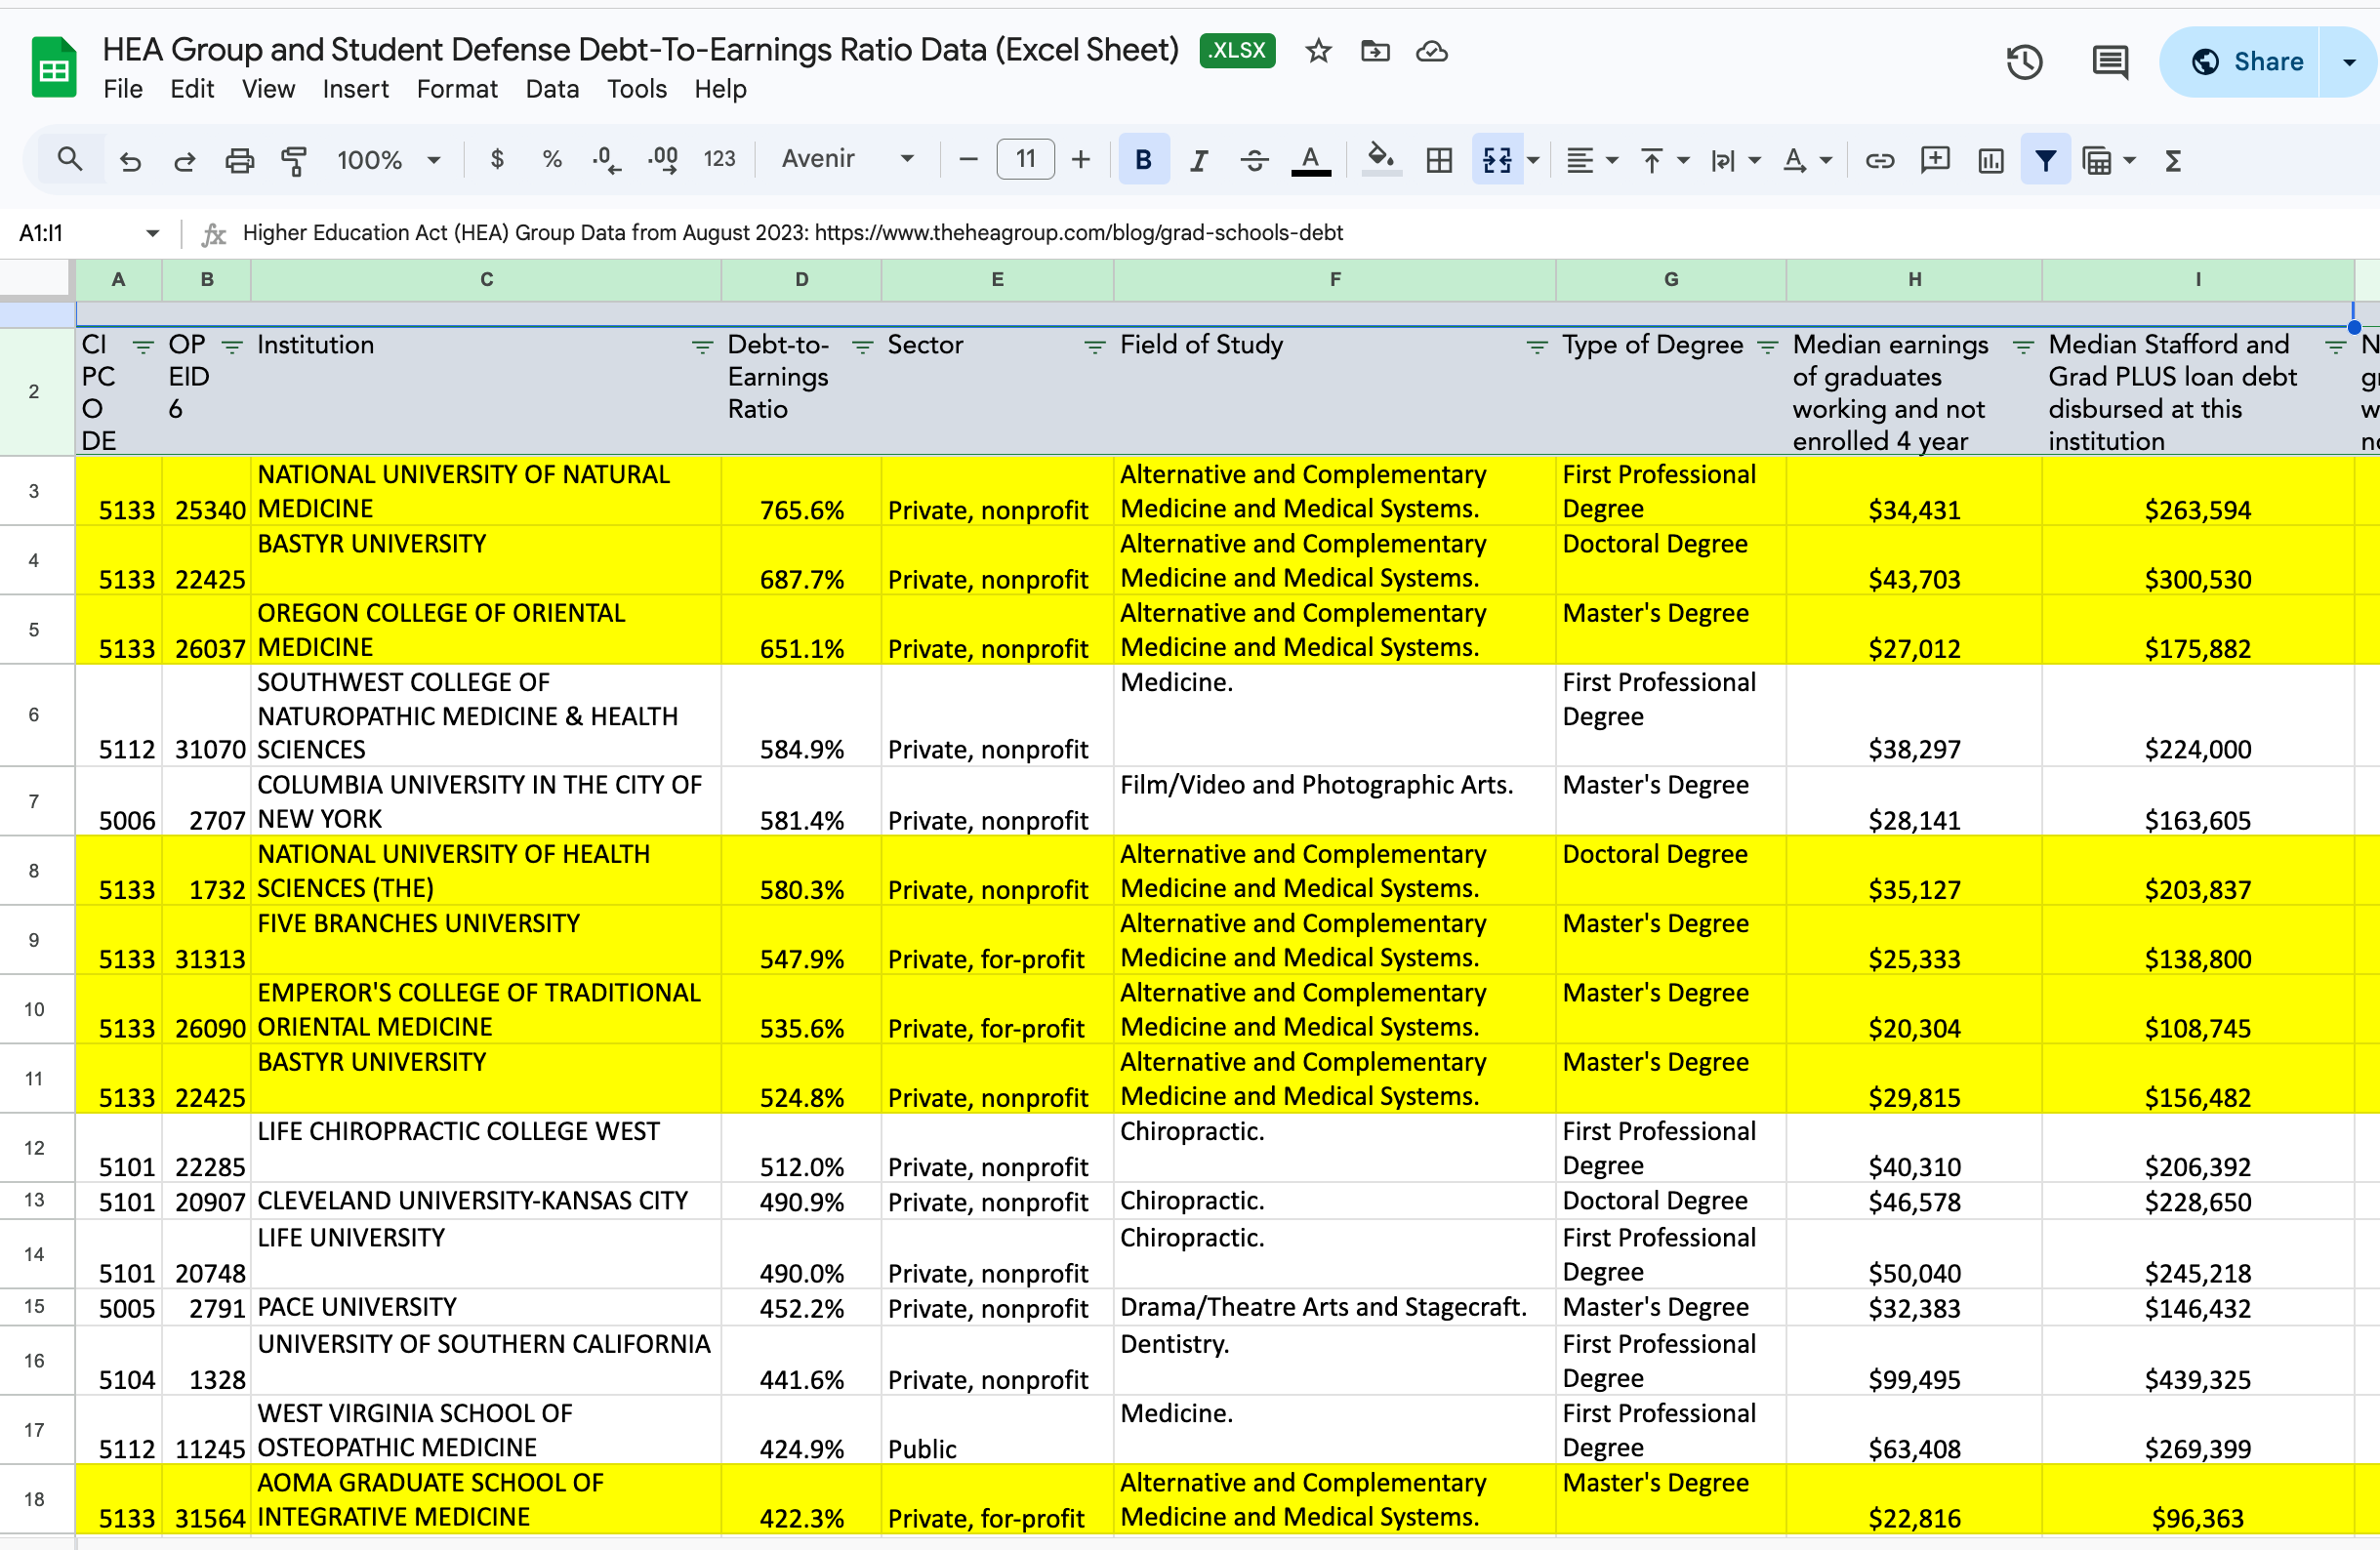Open the Format menu
This screenshot has width=2380, height=1550.
click(456, 89)
